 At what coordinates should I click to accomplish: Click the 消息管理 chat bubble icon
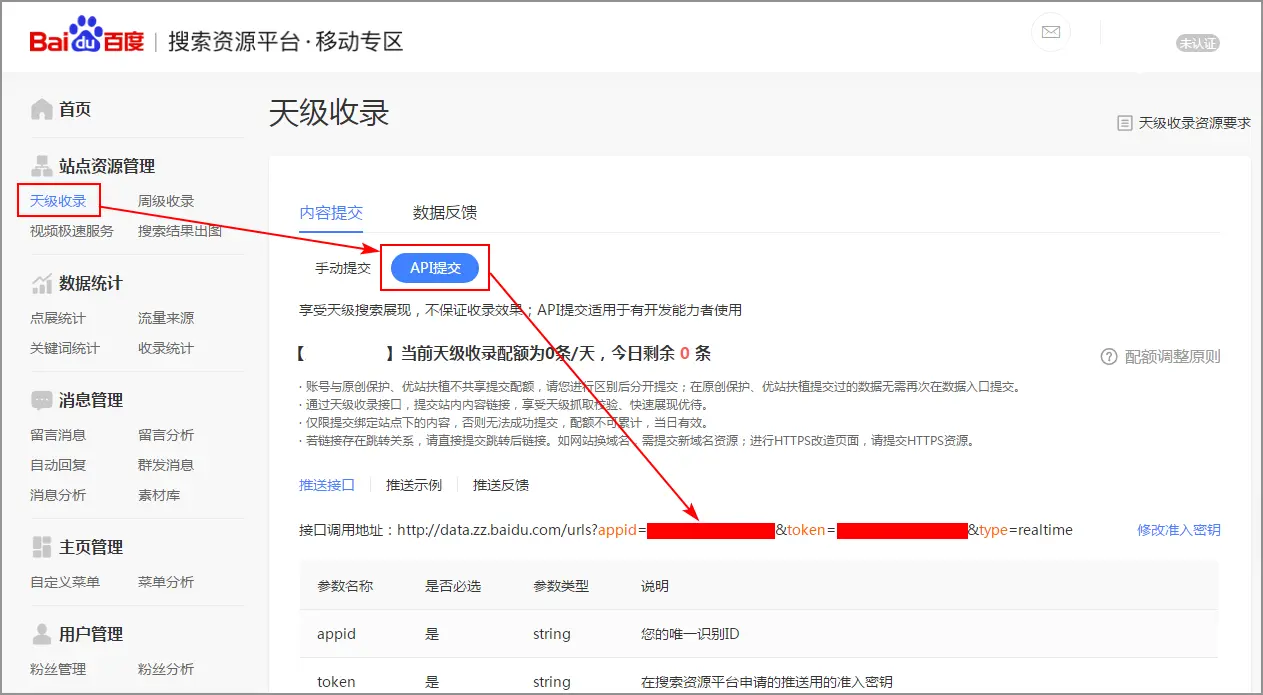tap(42, 400)
